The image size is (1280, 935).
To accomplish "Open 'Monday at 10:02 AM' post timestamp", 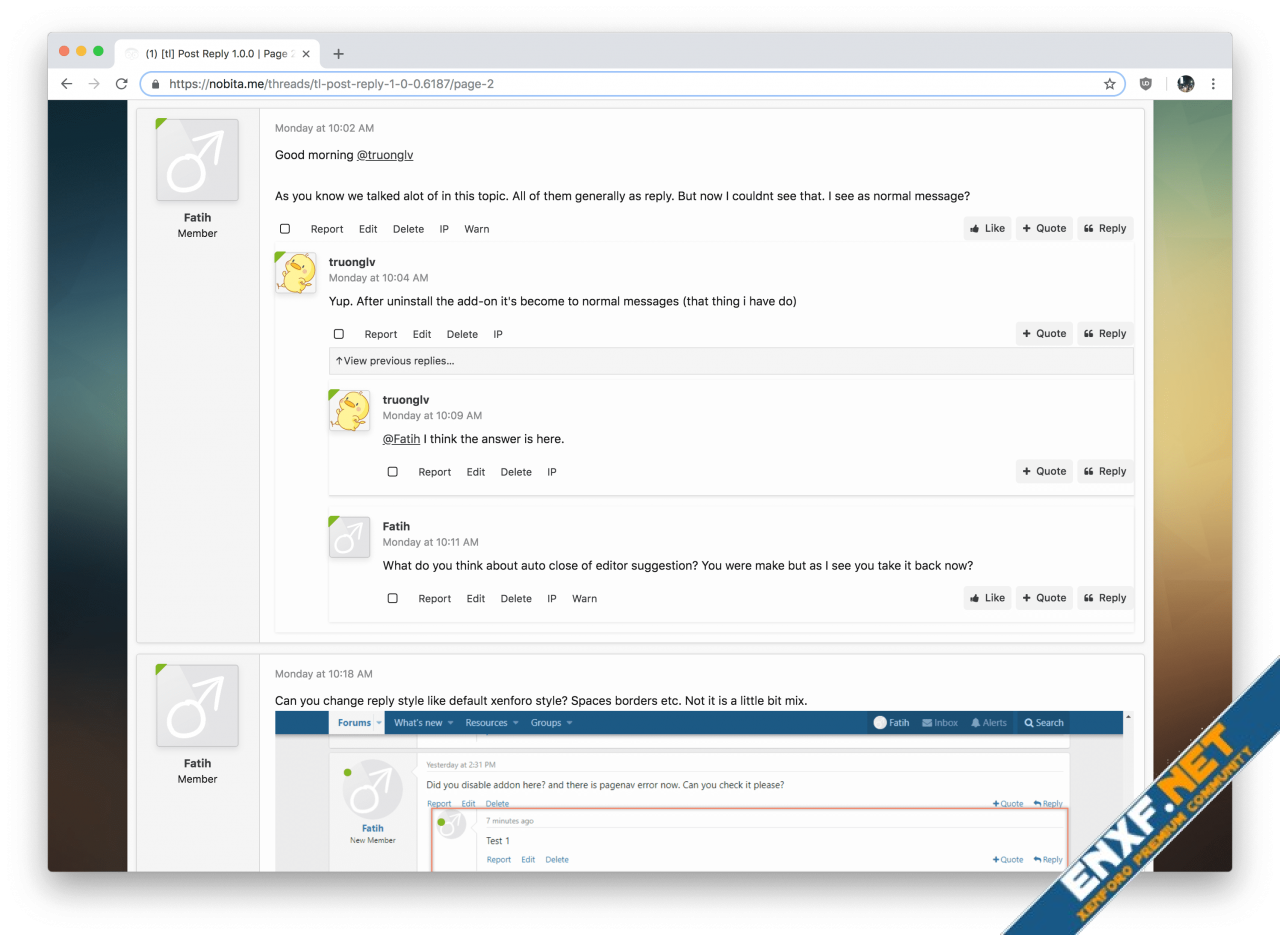I will point(324,128).
